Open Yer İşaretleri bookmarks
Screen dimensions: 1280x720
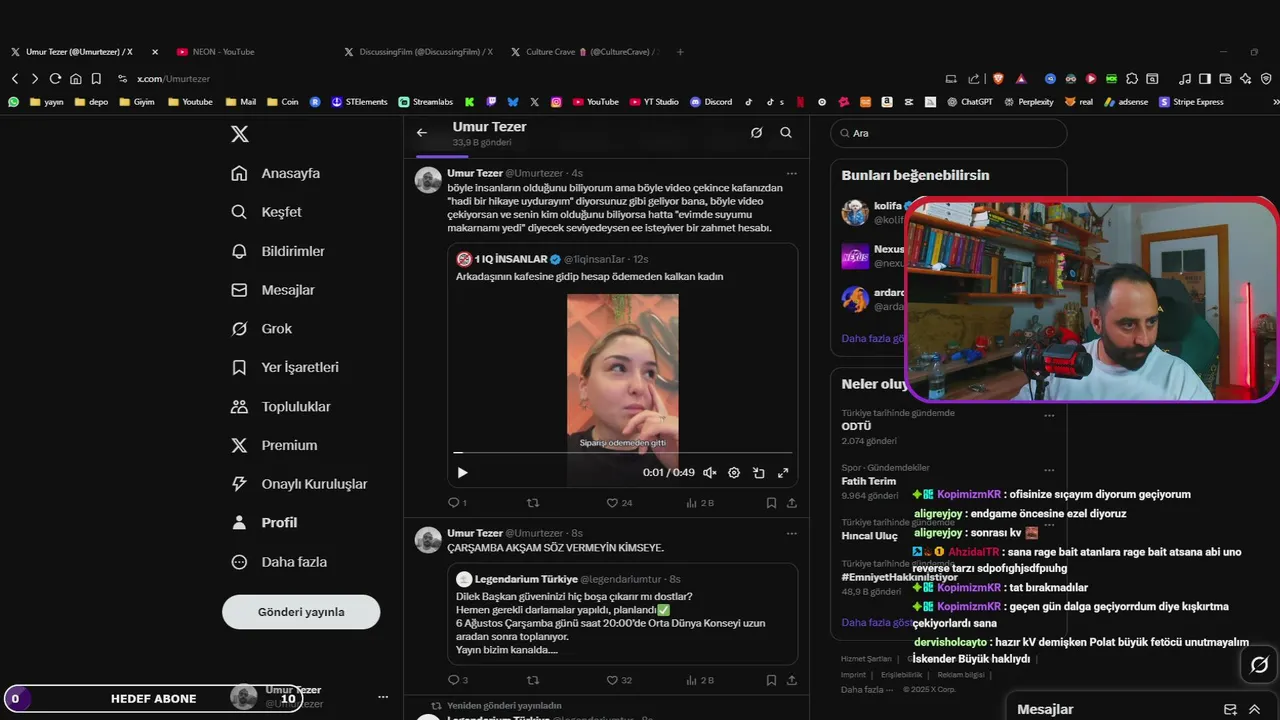[285, 367]
